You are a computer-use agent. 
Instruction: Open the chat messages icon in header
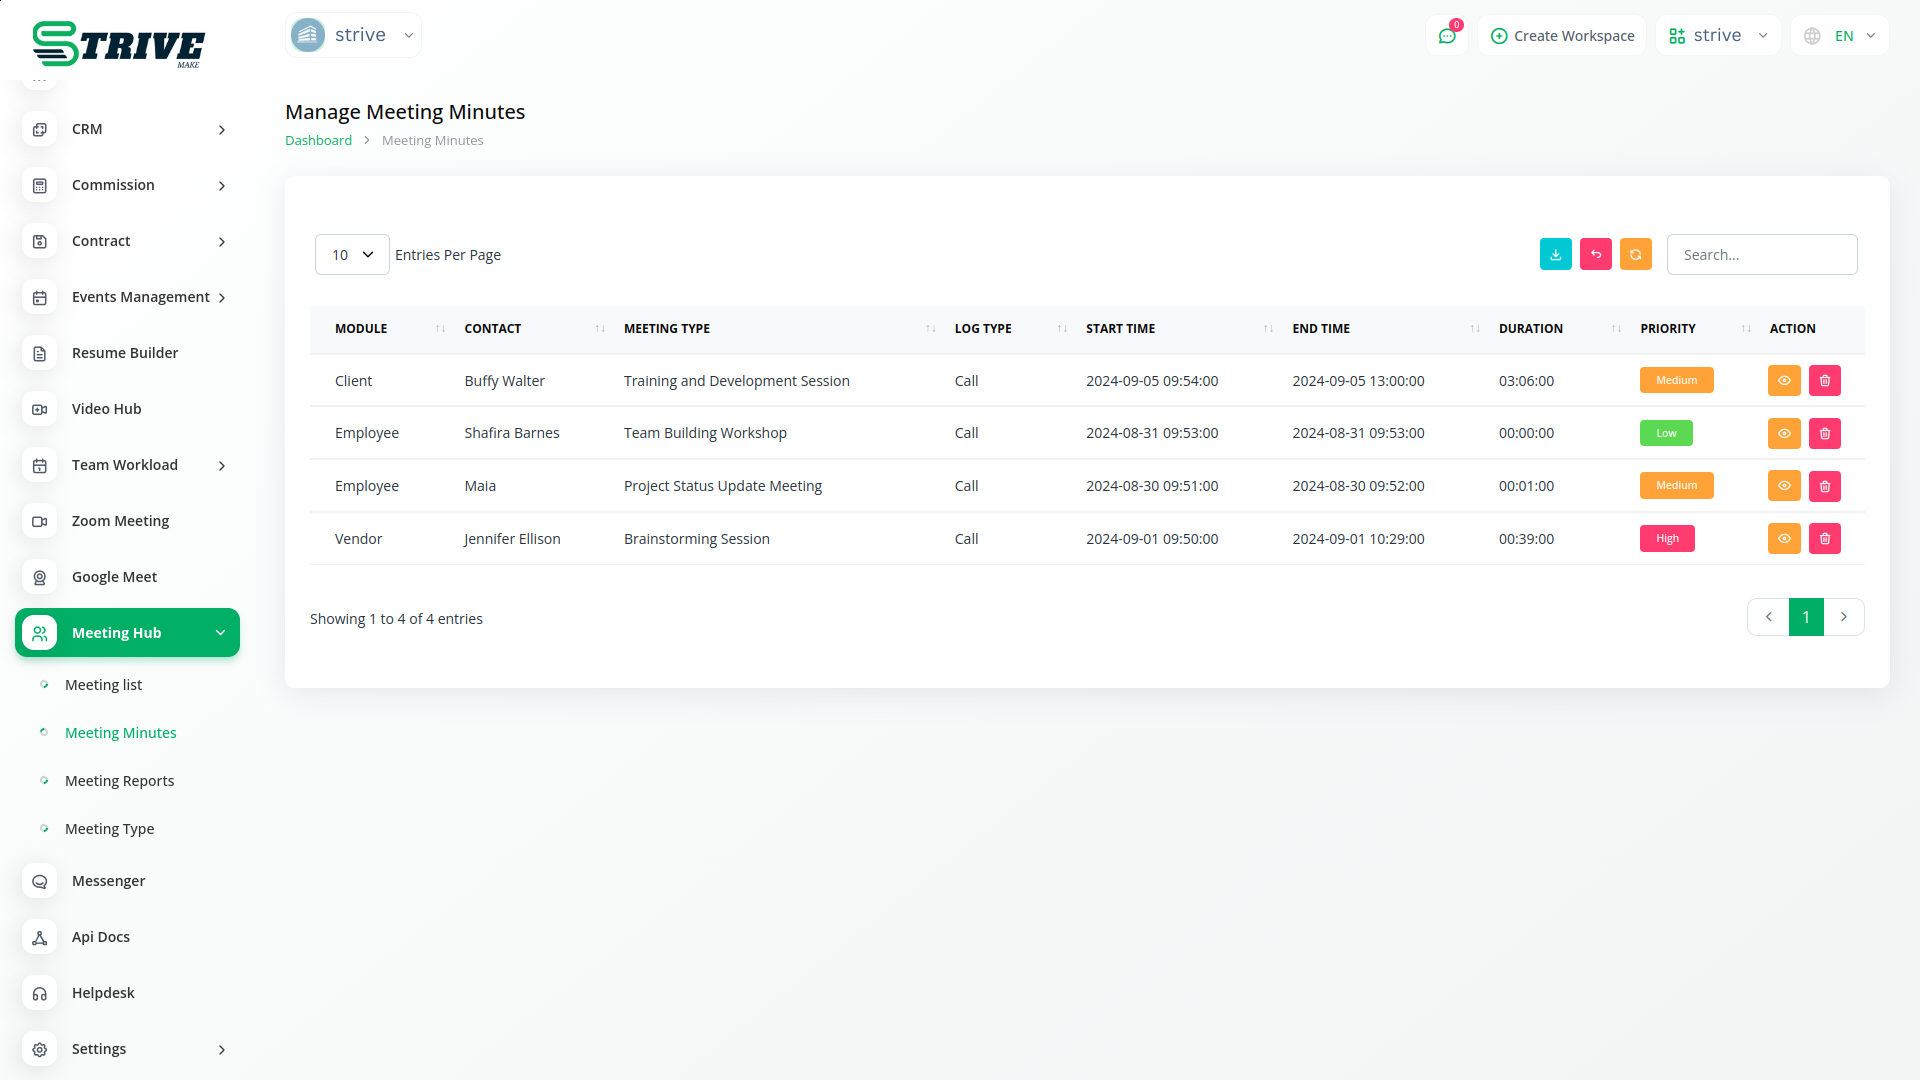(1446, 36)
